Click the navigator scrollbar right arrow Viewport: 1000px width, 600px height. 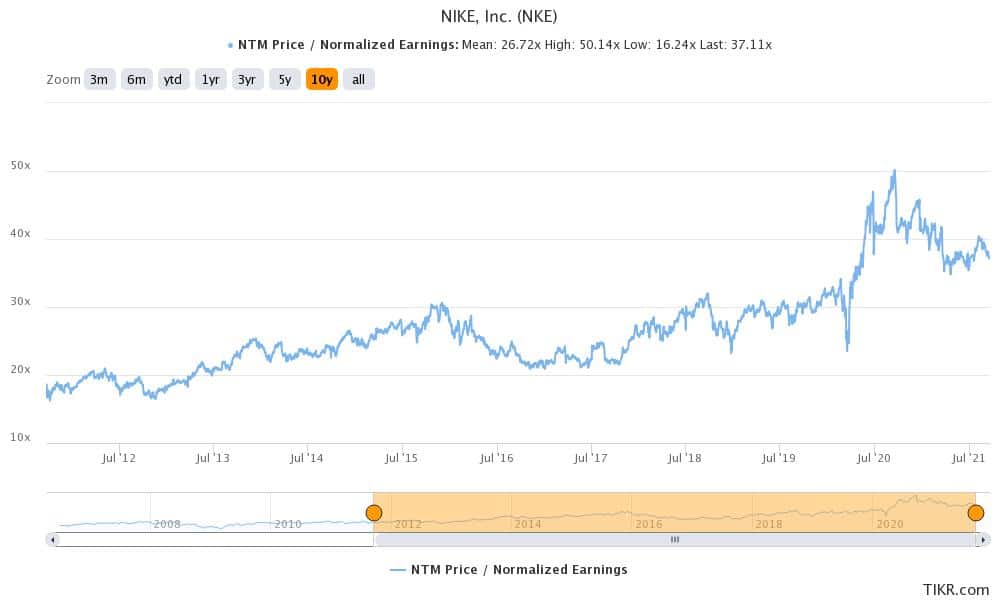[x=983, y=540]
